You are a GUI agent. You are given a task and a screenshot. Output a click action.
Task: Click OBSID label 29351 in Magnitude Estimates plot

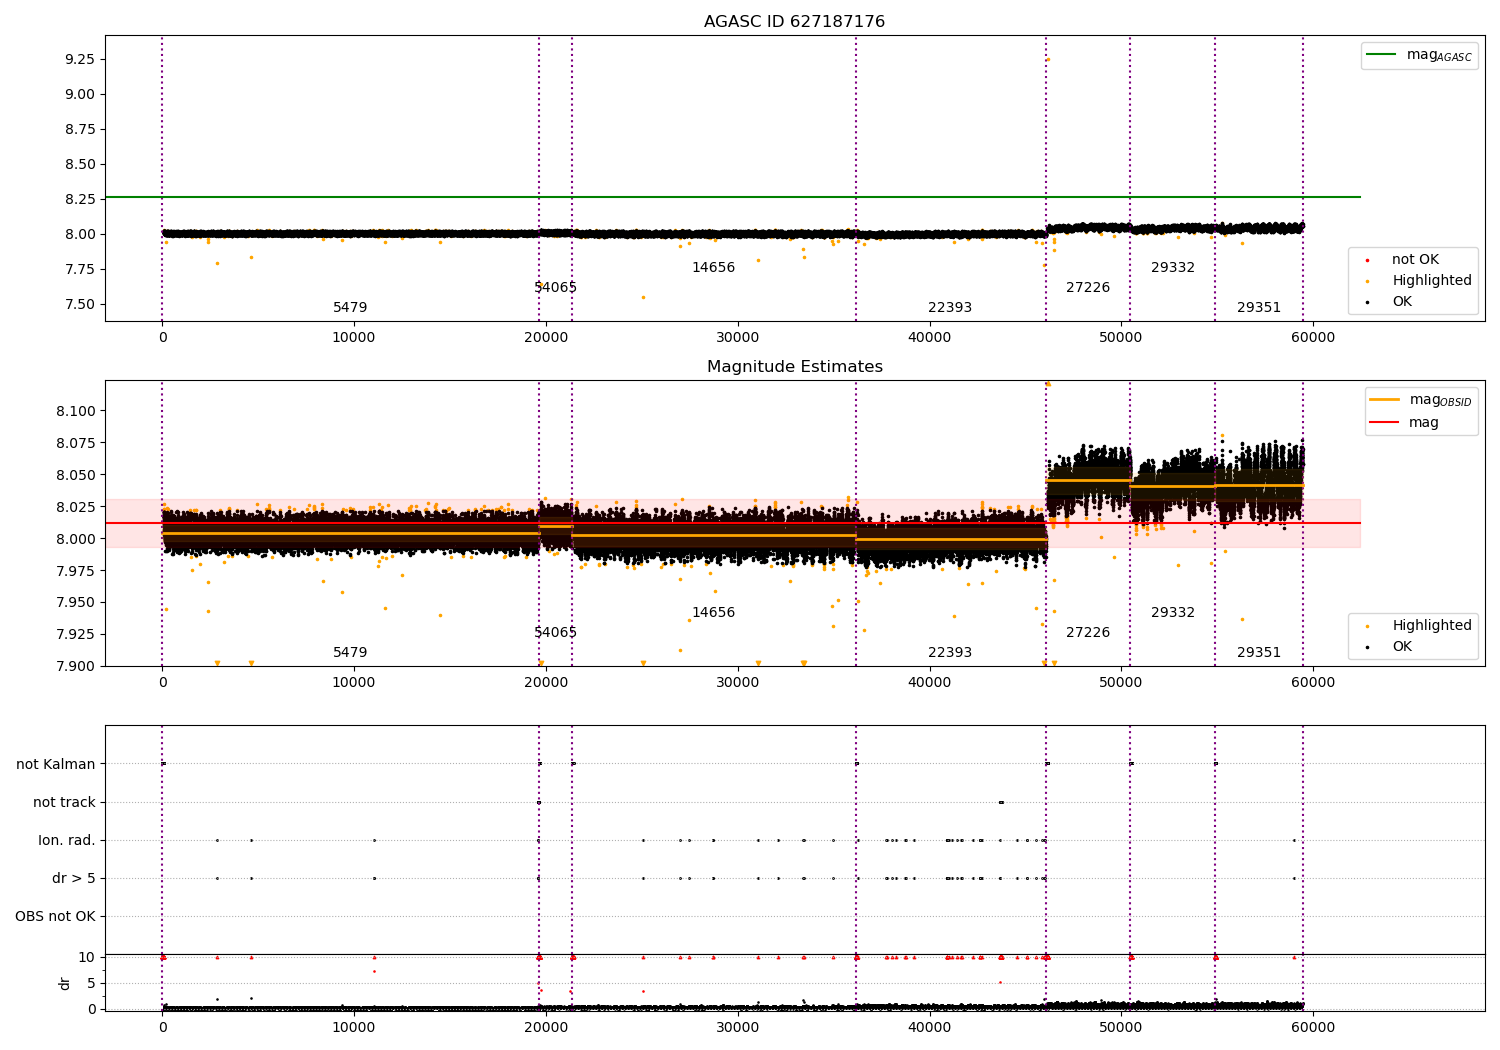(1259, 653)
